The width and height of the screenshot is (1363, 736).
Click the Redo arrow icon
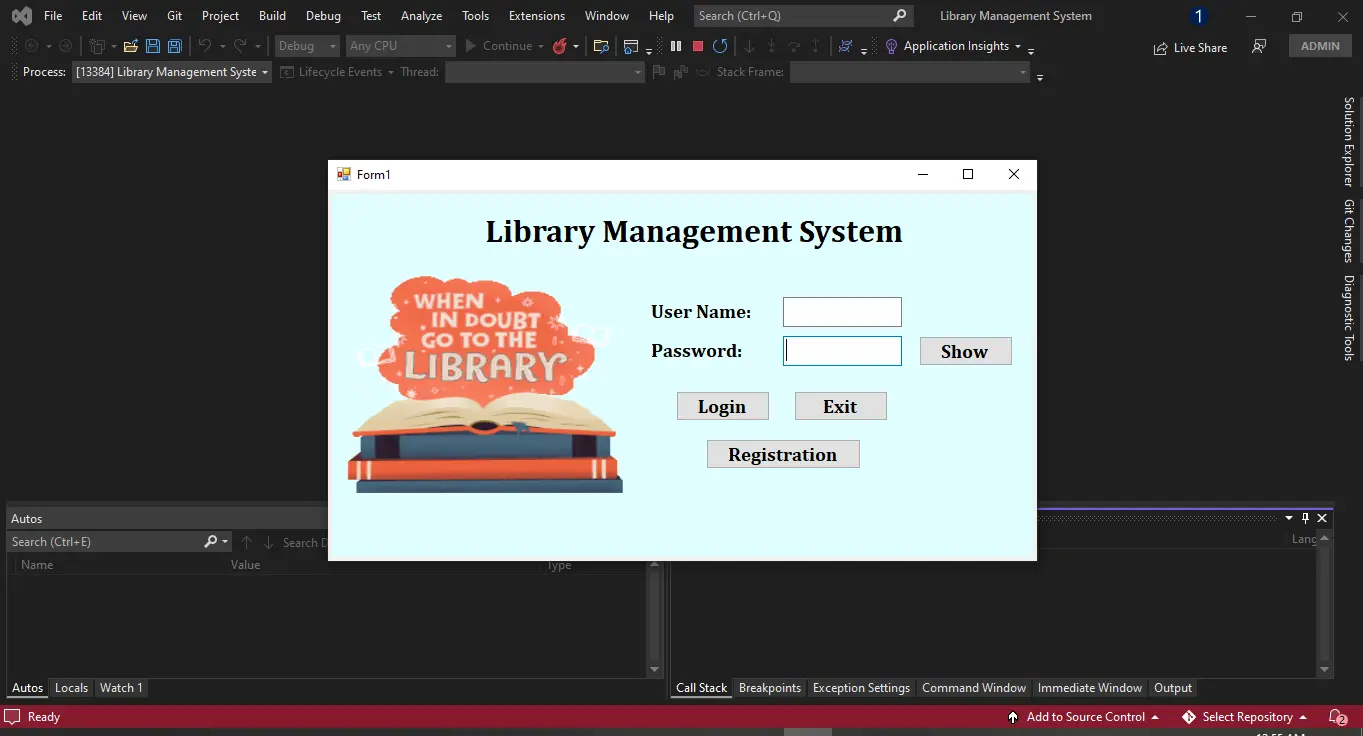coord(240,46)
